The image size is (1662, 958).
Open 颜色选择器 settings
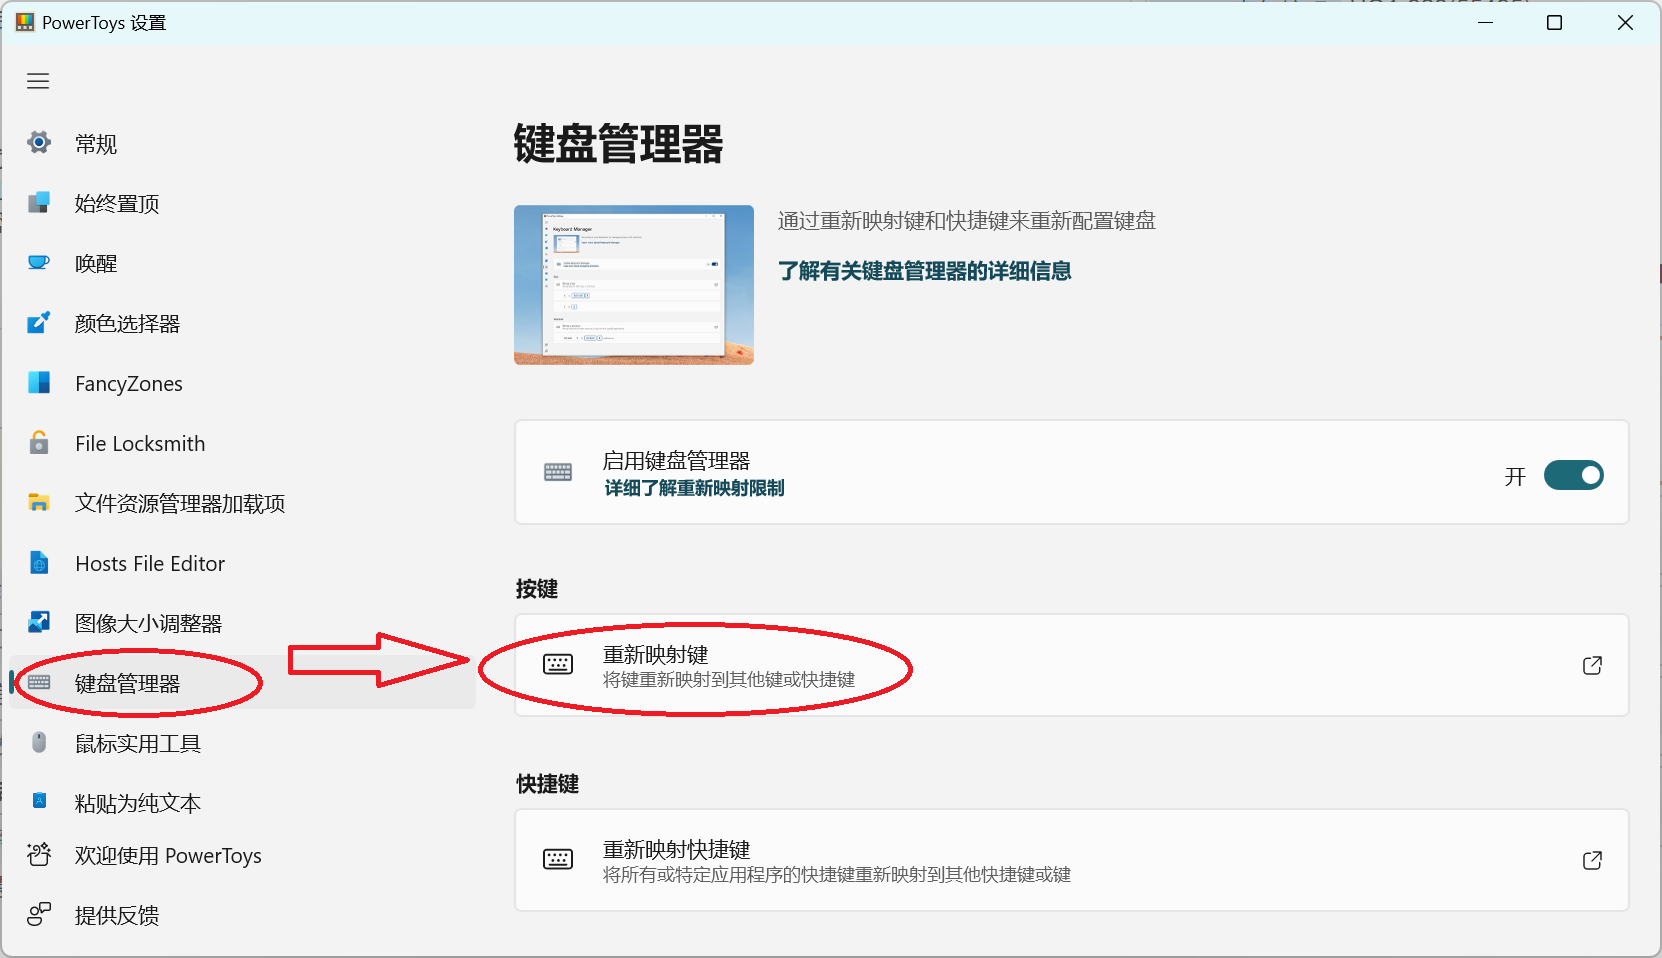tap(242, 324)
